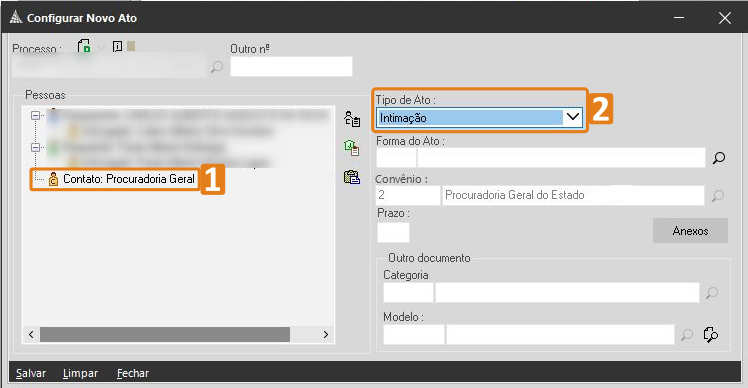
Task: Click the Forma do Ato code field
Action: (396, 157)
